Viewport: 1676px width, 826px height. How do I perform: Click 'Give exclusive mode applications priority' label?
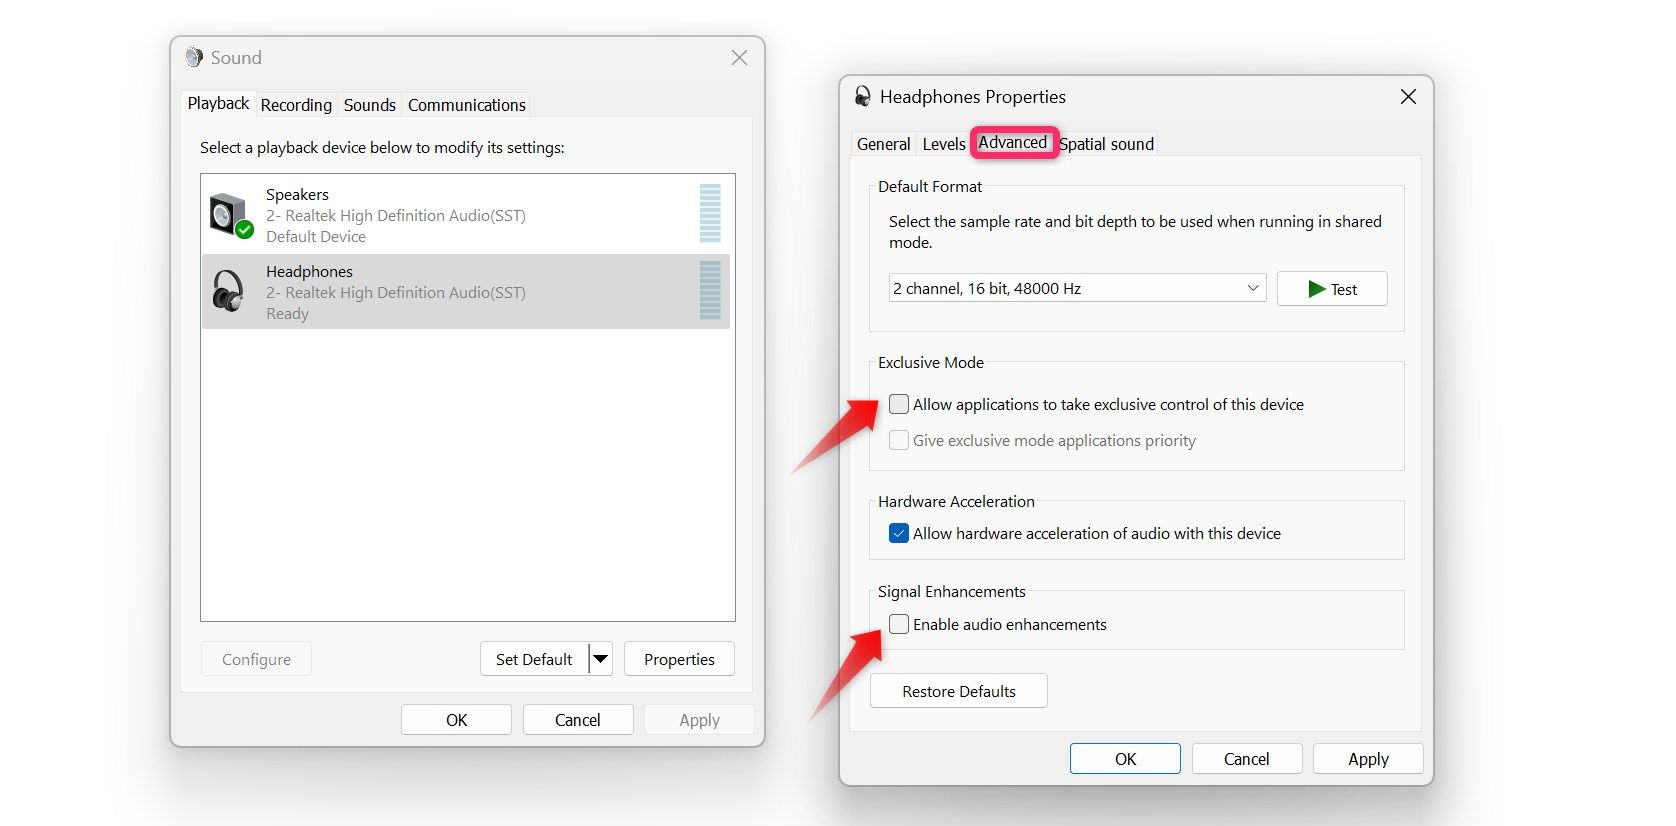(x=1054, y=440)
